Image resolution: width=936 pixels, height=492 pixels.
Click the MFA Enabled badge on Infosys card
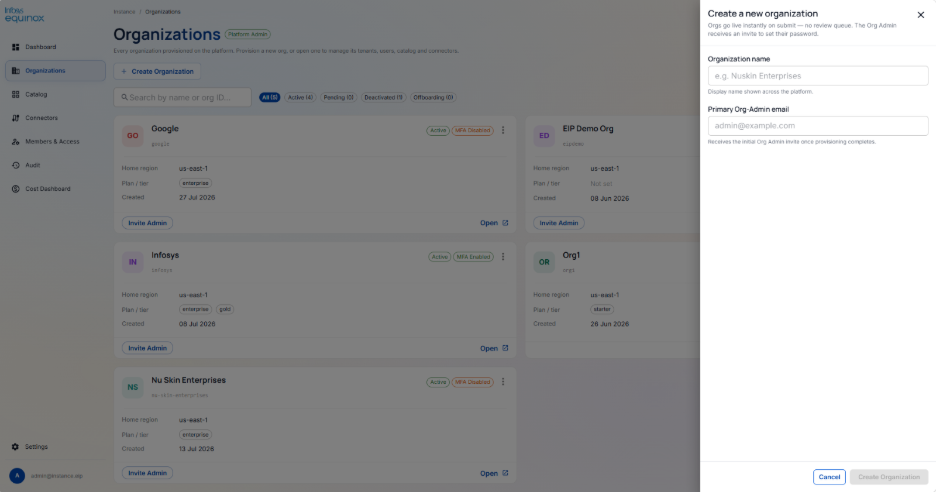click(473, 257)
